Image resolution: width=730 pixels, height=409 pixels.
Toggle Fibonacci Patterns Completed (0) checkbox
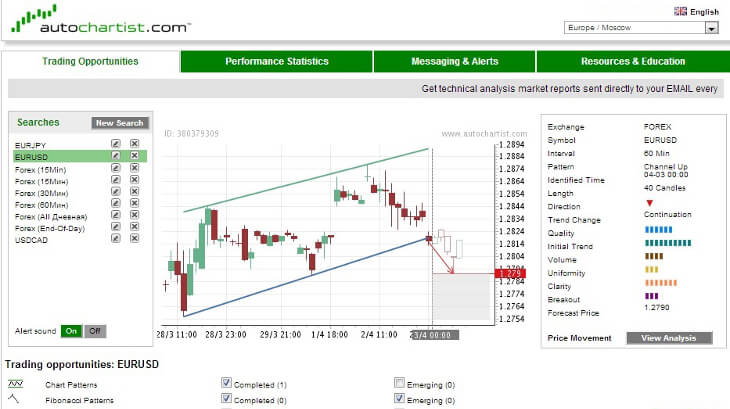pos(226,398)
